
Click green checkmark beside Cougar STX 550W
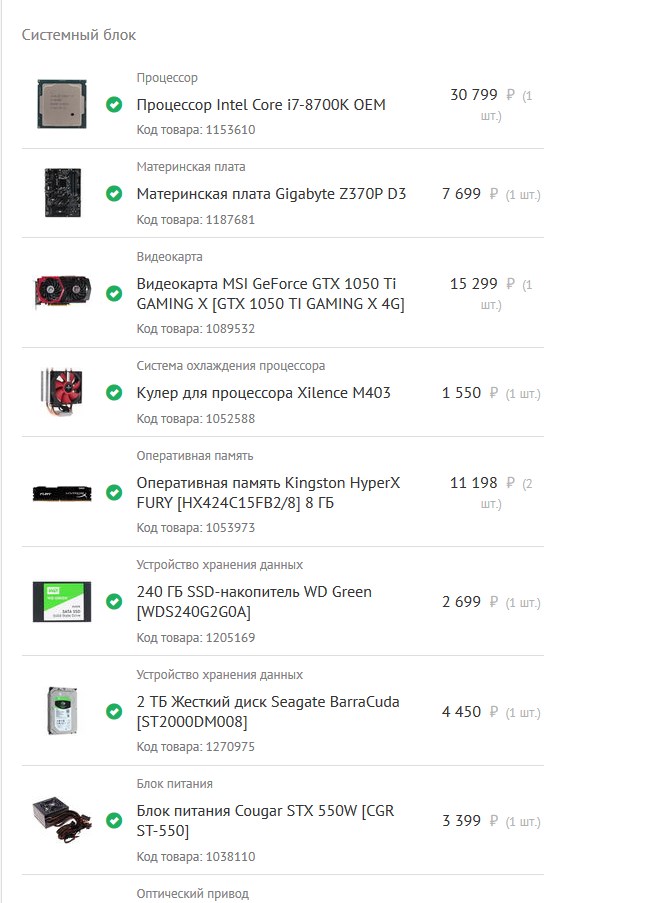[114, 820]
